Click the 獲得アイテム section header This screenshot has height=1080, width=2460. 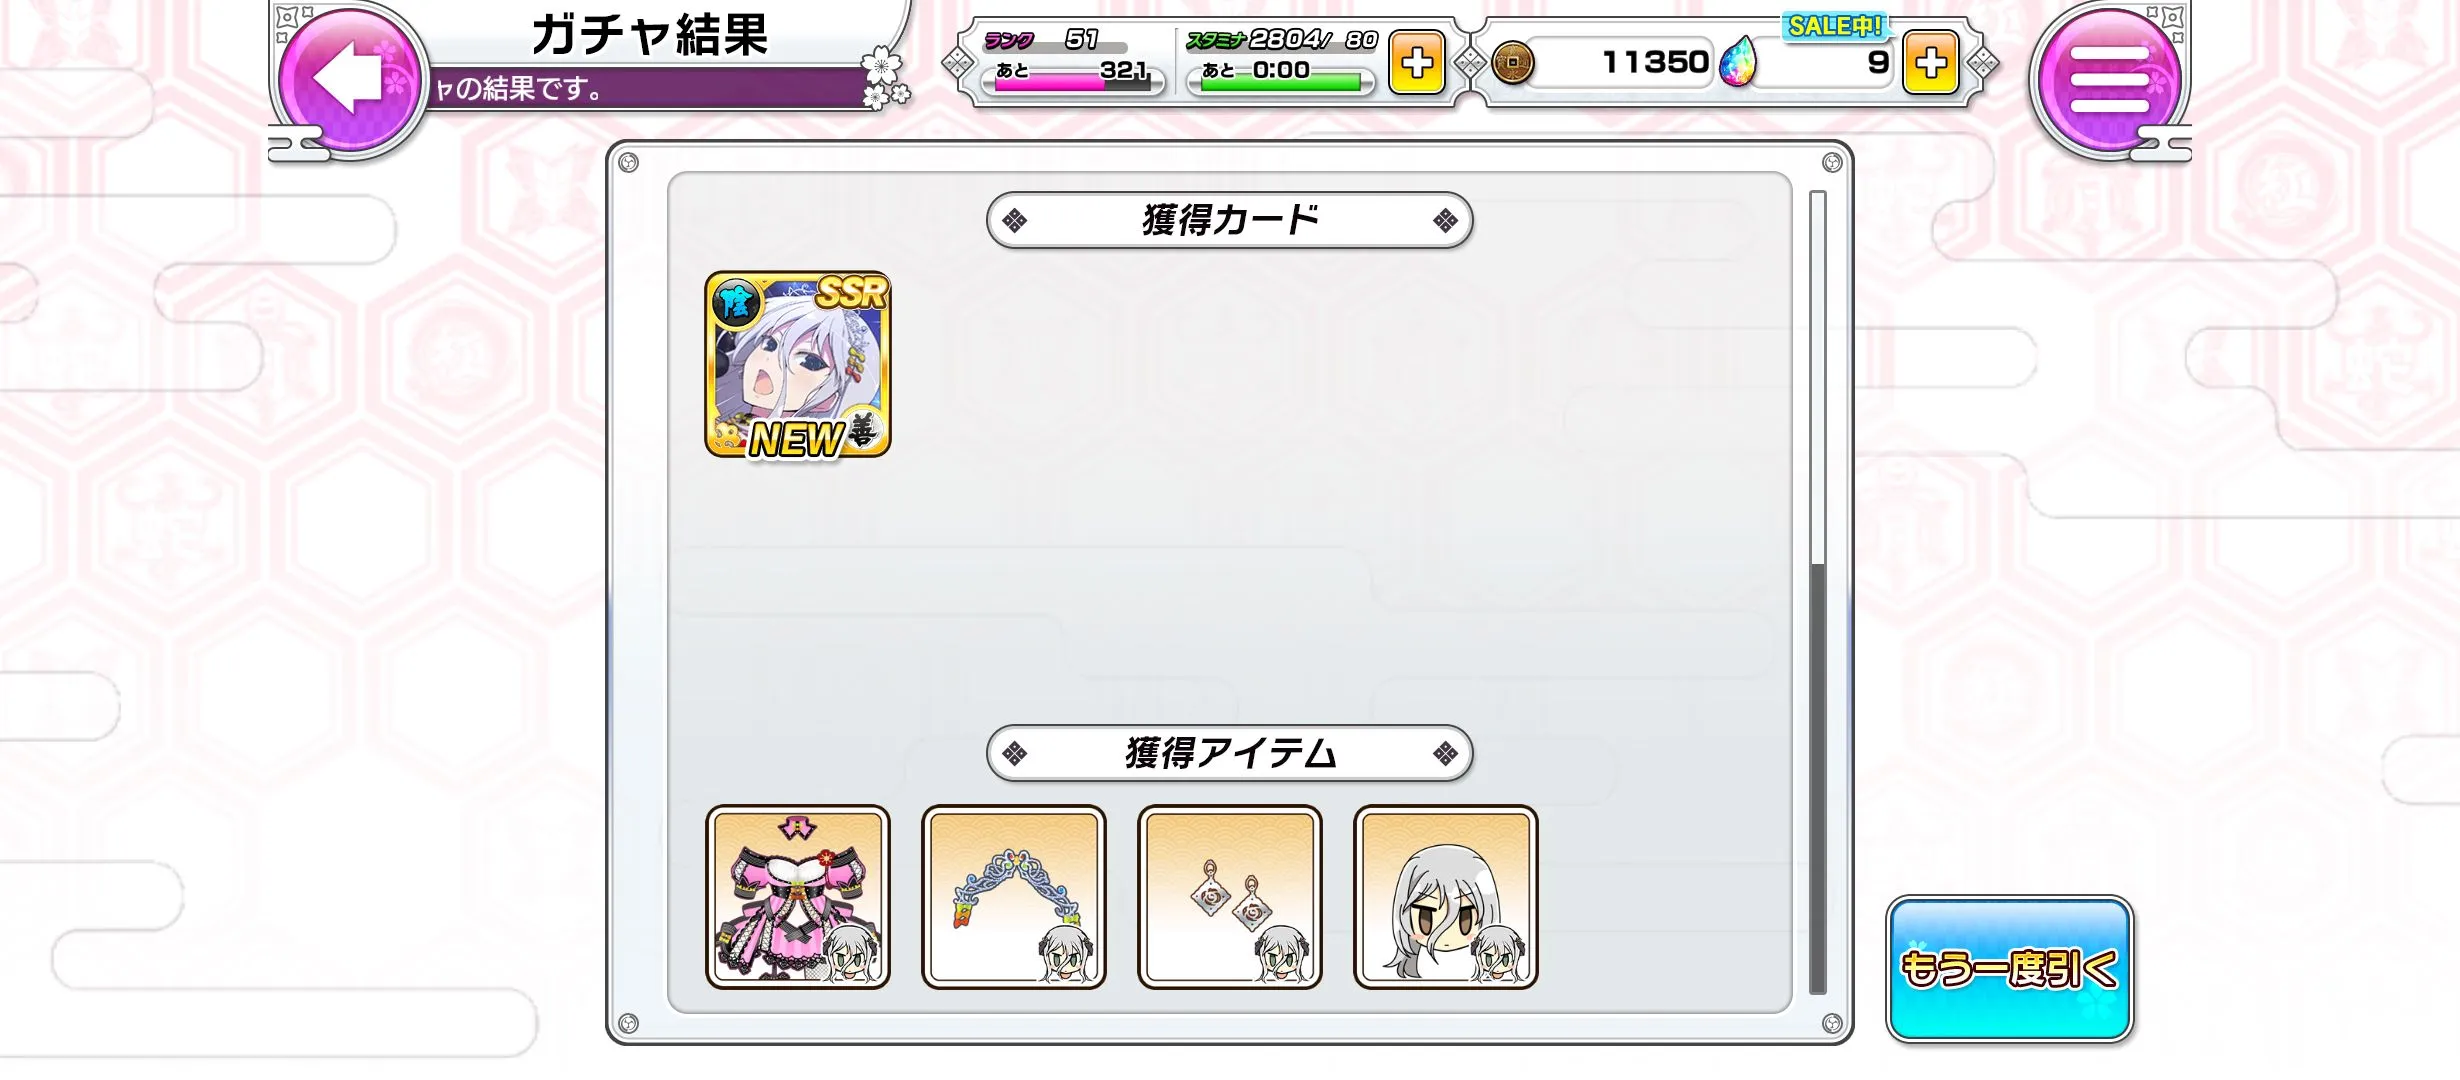tap(1229, 753)
